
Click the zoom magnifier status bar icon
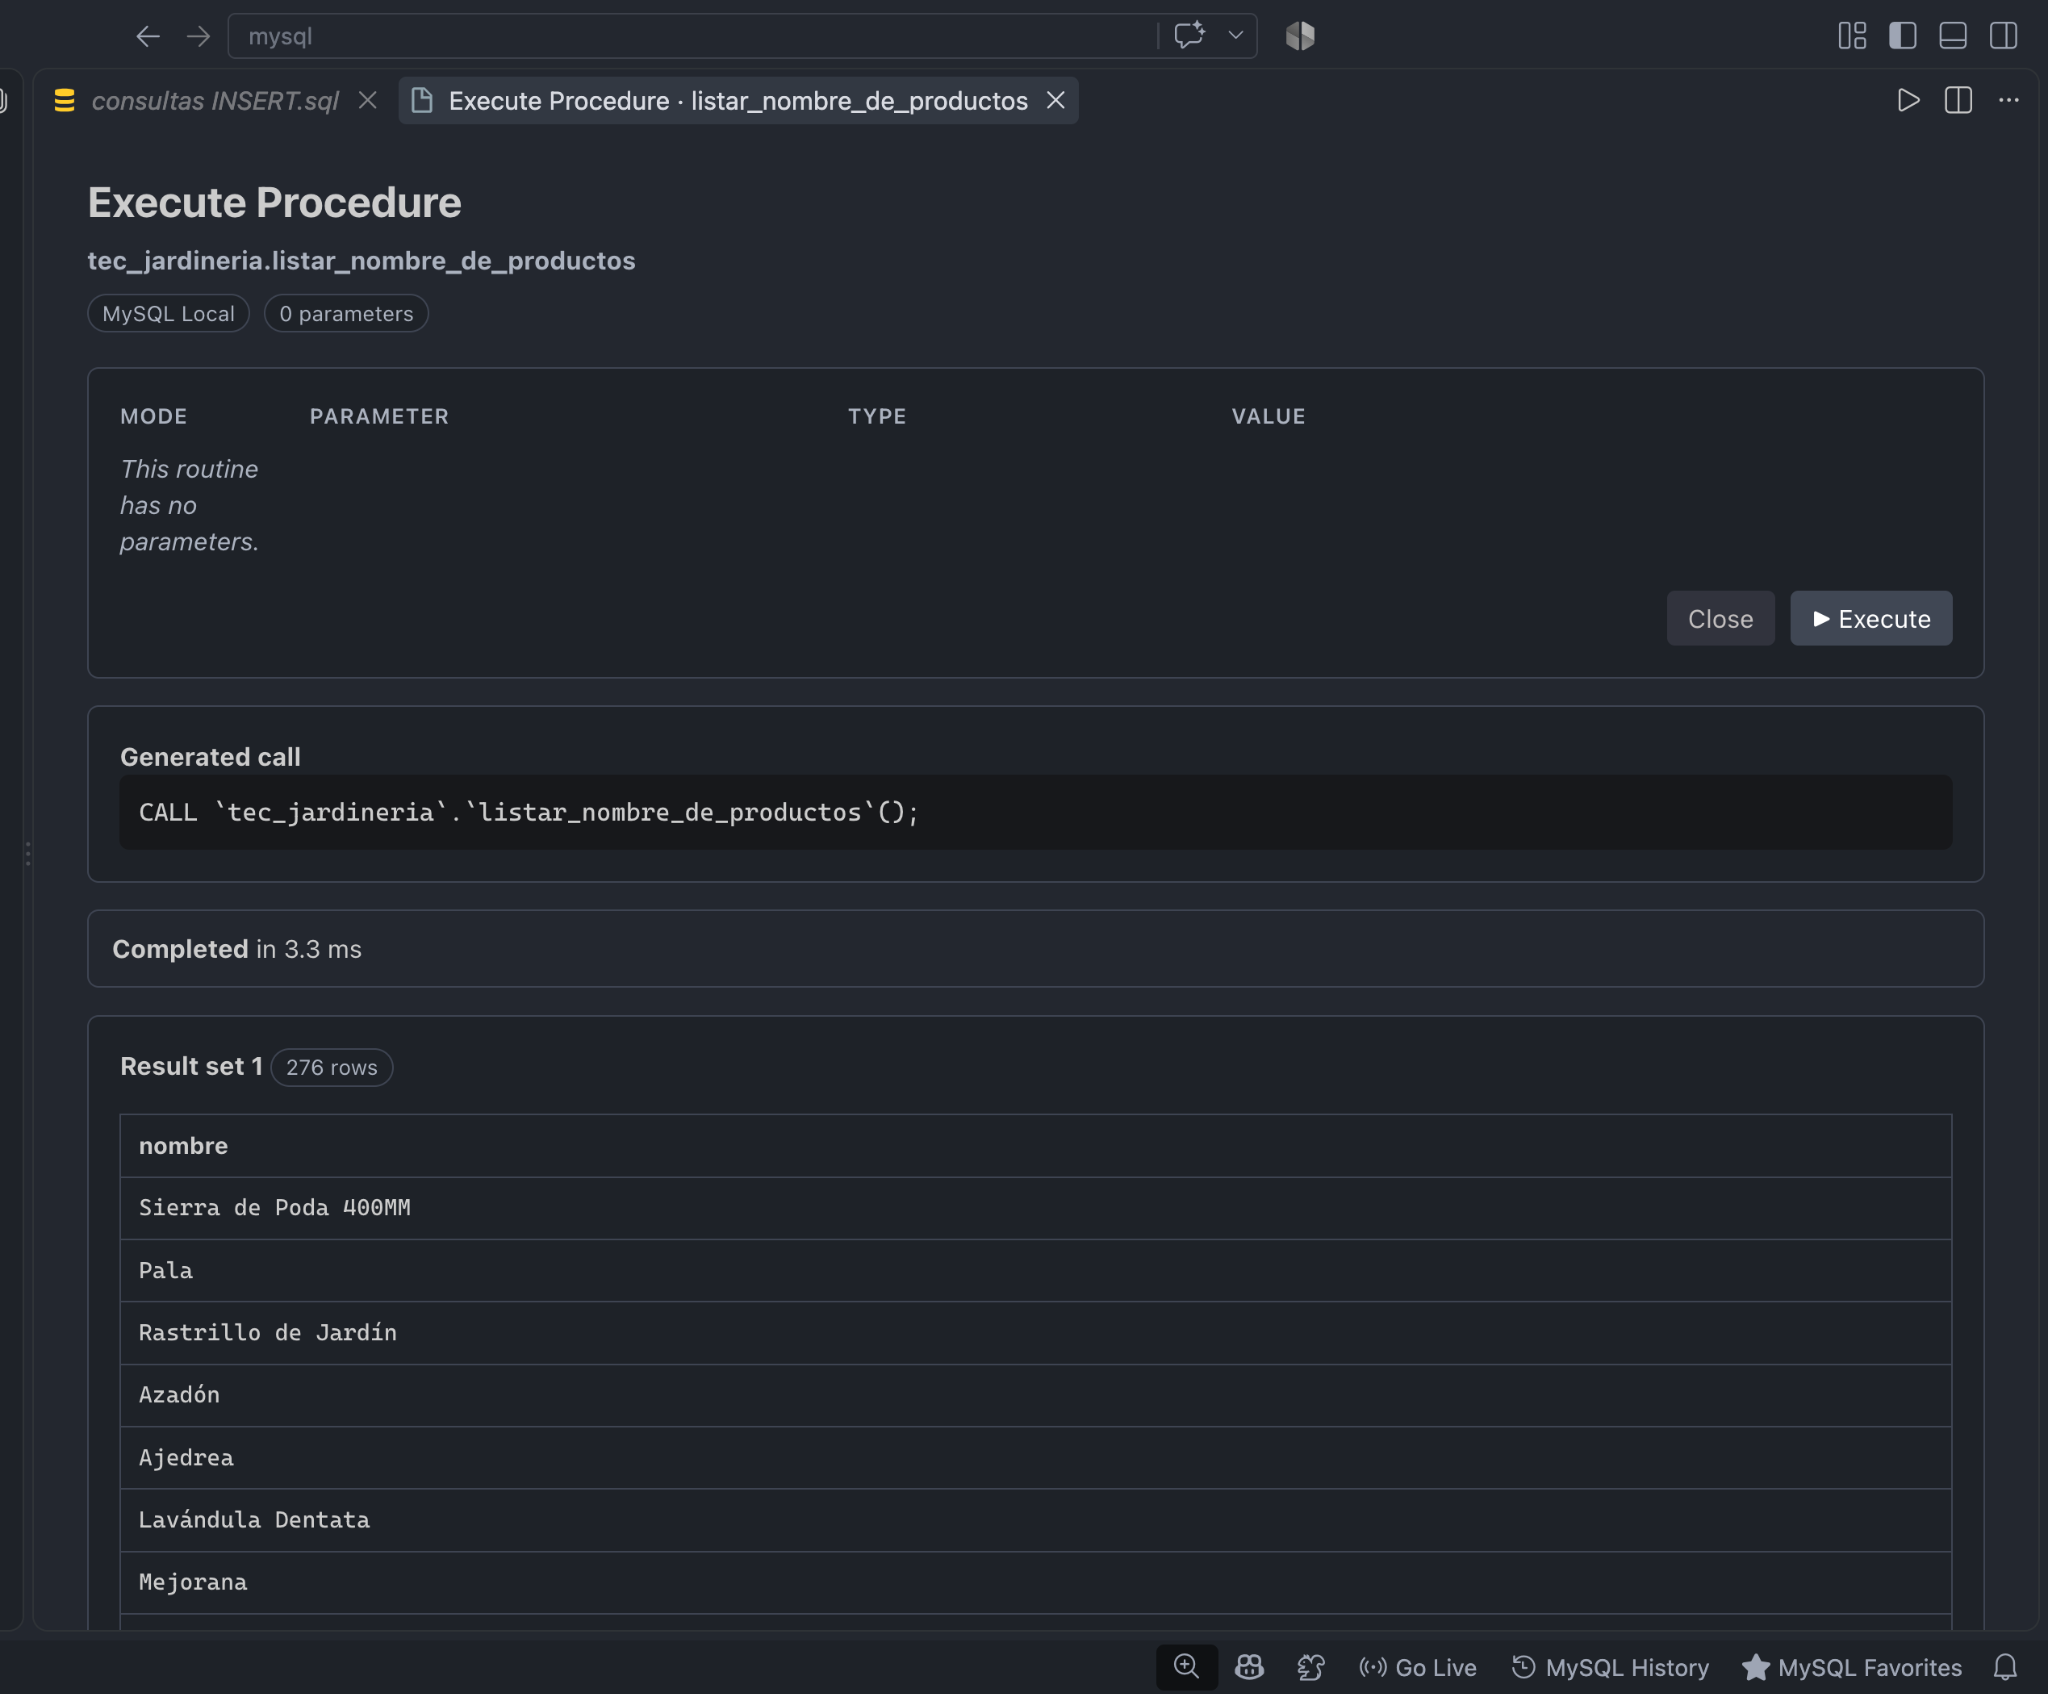(x=1187, y=1667)
